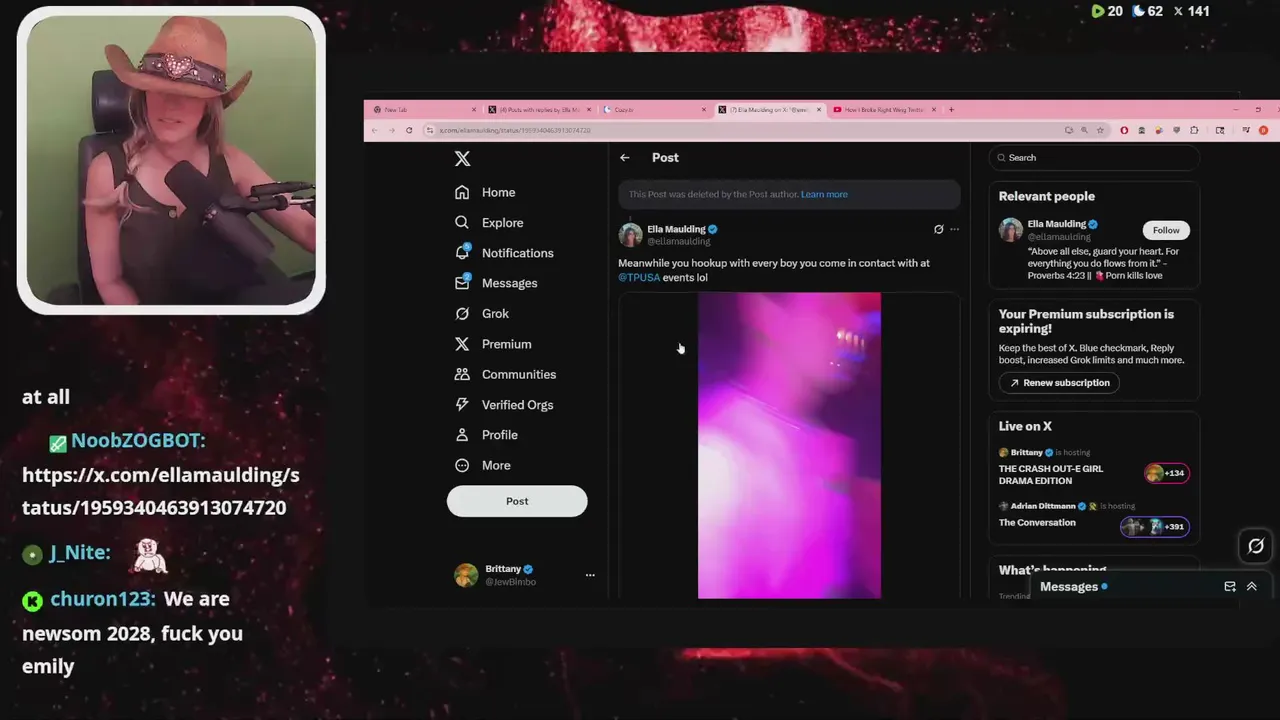Click the +391 listeners badge
Viewport: 1280px width, 720px height.
point(1155,527)
